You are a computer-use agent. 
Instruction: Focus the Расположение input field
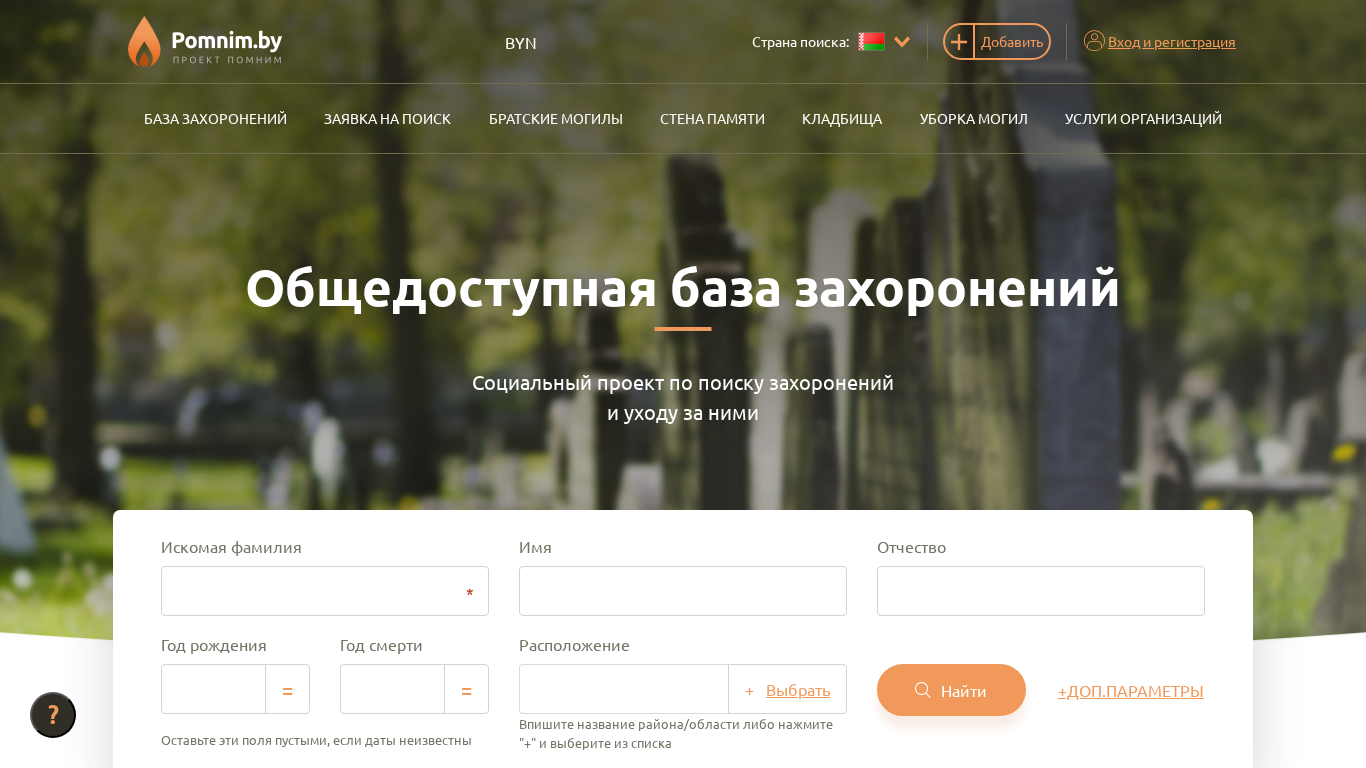(x=624, y=689)
